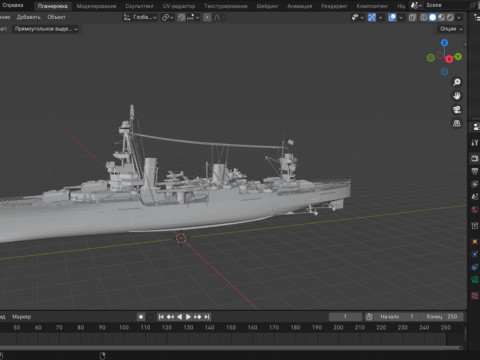Image resolution: width=480 pixels, height=360 pixels.
Task: Toggle viewport overlays
Action: point(392,17)
